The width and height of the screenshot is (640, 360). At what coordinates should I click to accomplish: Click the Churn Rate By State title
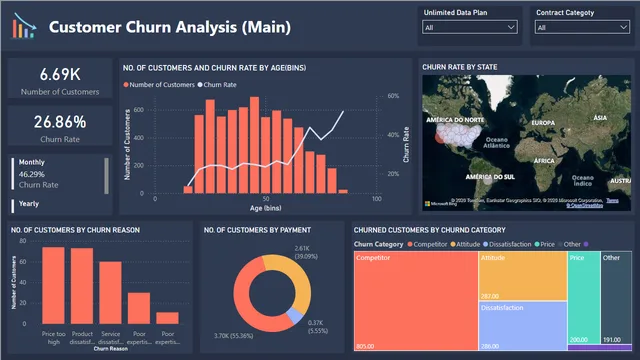click(x=460, y=67)
